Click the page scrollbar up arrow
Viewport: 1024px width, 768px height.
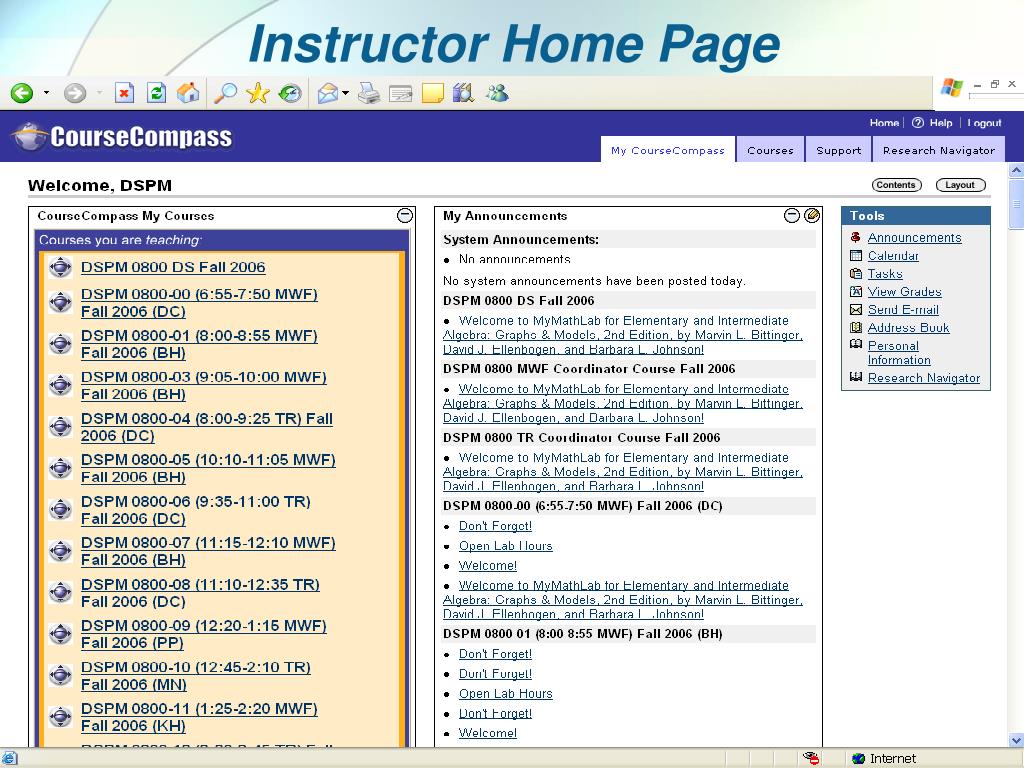pyautogui.click(x=1016, y=170)
